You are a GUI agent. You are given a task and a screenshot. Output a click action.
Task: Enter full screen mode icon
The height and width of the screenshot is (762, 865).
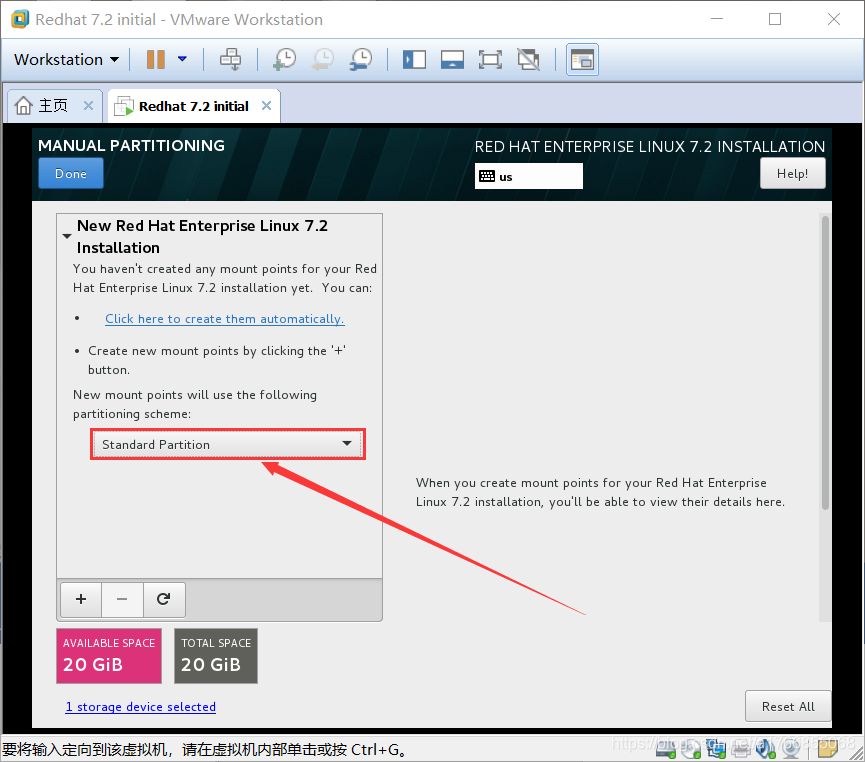click(490, 59)
